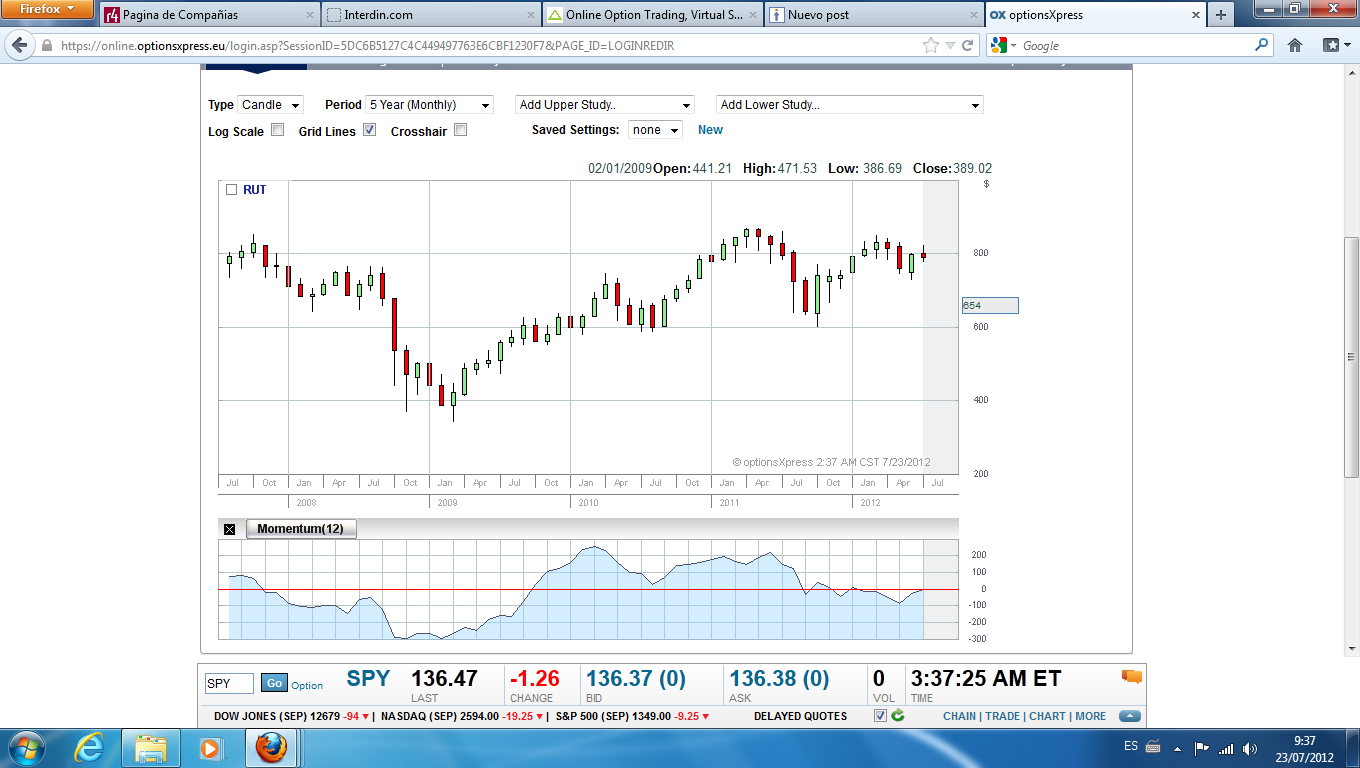Expand the Add Upper Study dropdown

[x=605, y=105]
